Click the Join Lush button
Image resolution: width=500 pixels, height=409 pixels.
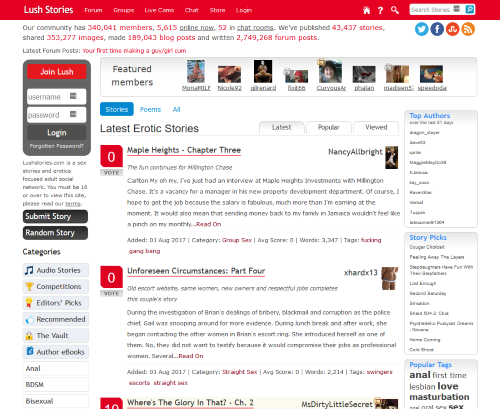pyautogui.click(x=57, y=72)
